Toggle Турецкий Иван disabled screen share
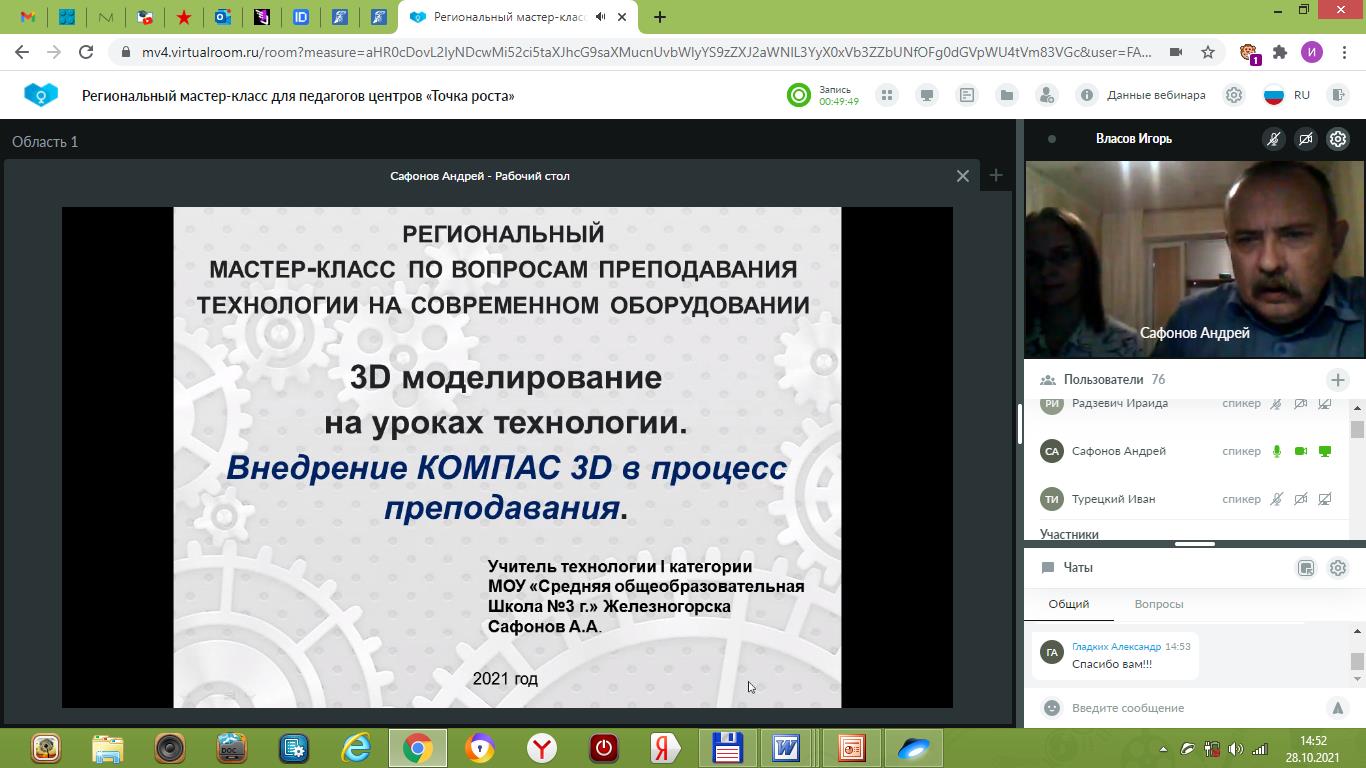This screenshot has width=1366, height=768. pos(1325,499)
